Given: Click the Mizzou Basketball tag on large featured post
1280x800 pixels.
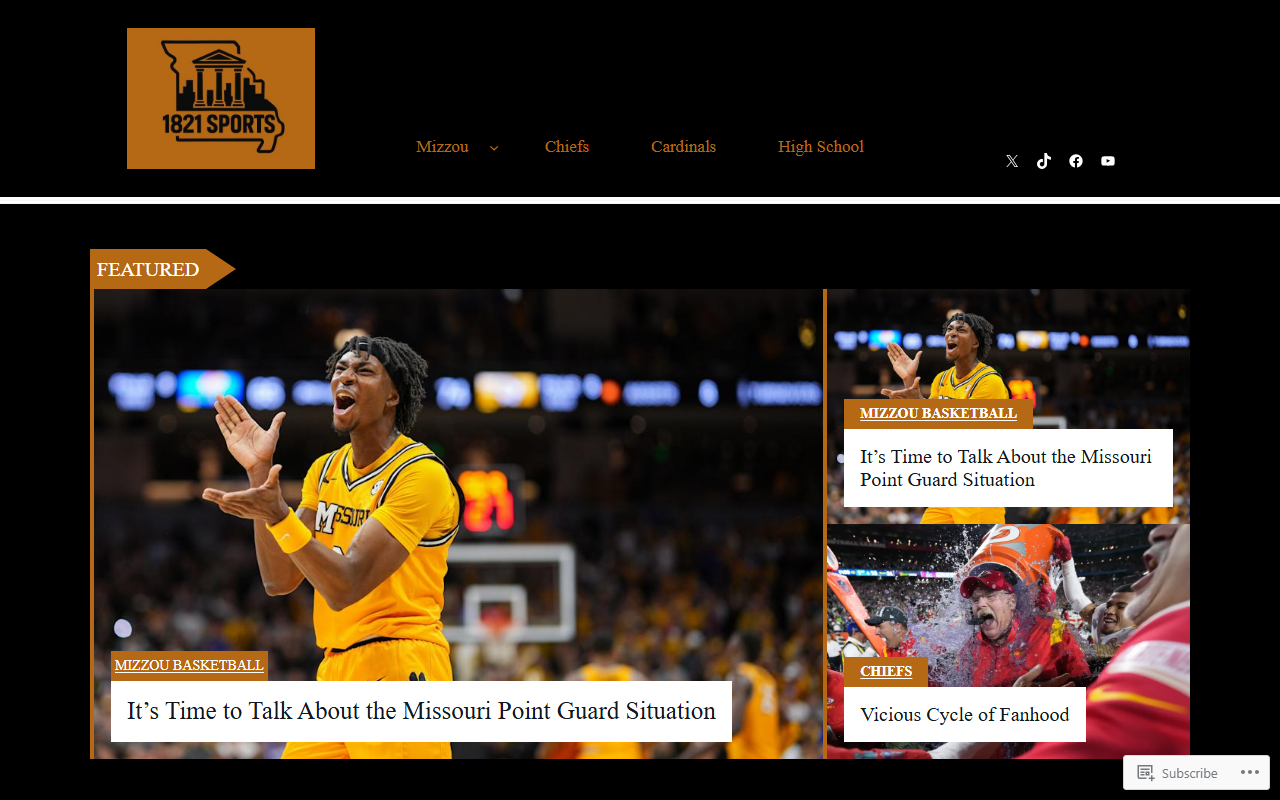Looking at the screenshot, I should tap(189, 665).
